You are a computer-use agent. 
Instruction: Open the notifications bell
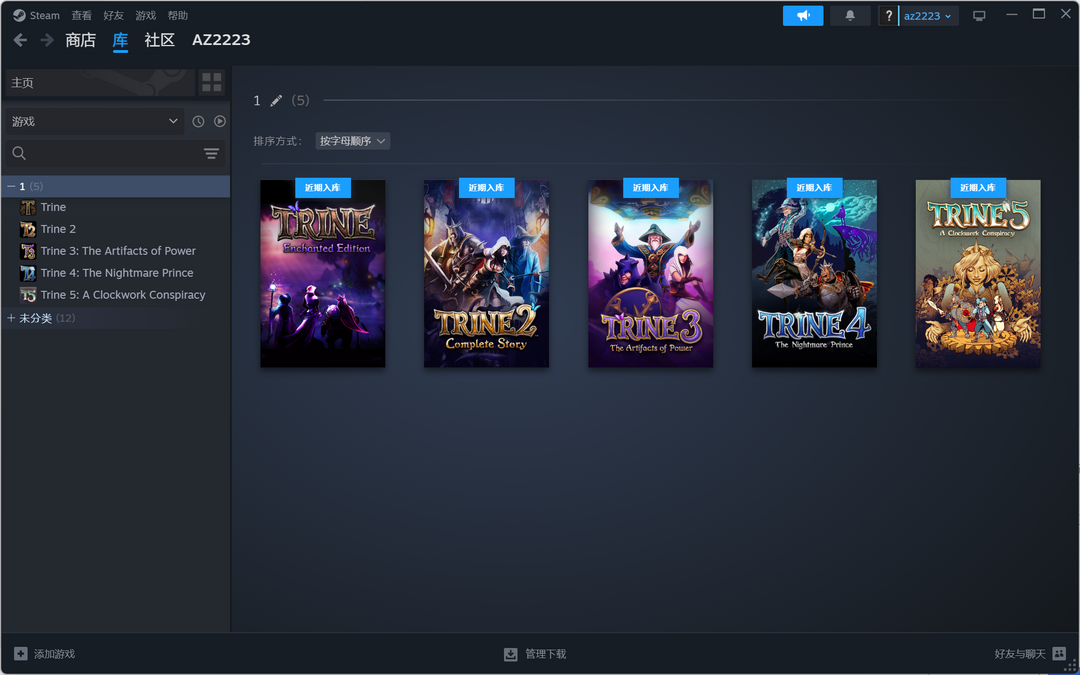click(850, 16)
